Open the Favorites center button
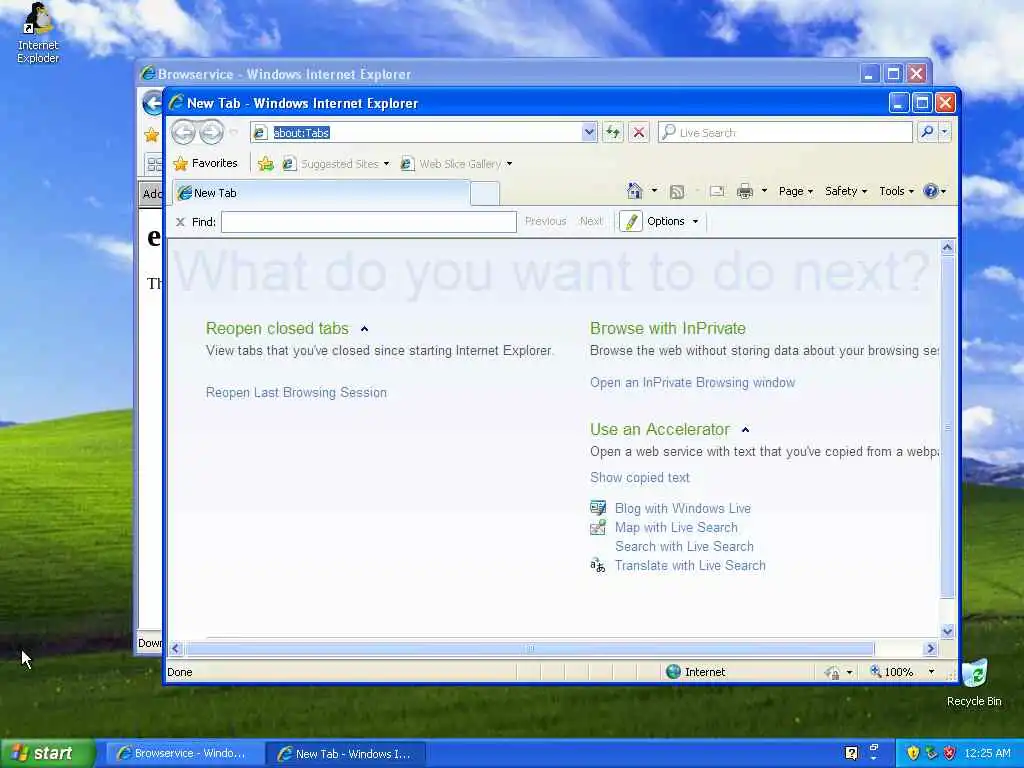 click(x=205, y=163)
